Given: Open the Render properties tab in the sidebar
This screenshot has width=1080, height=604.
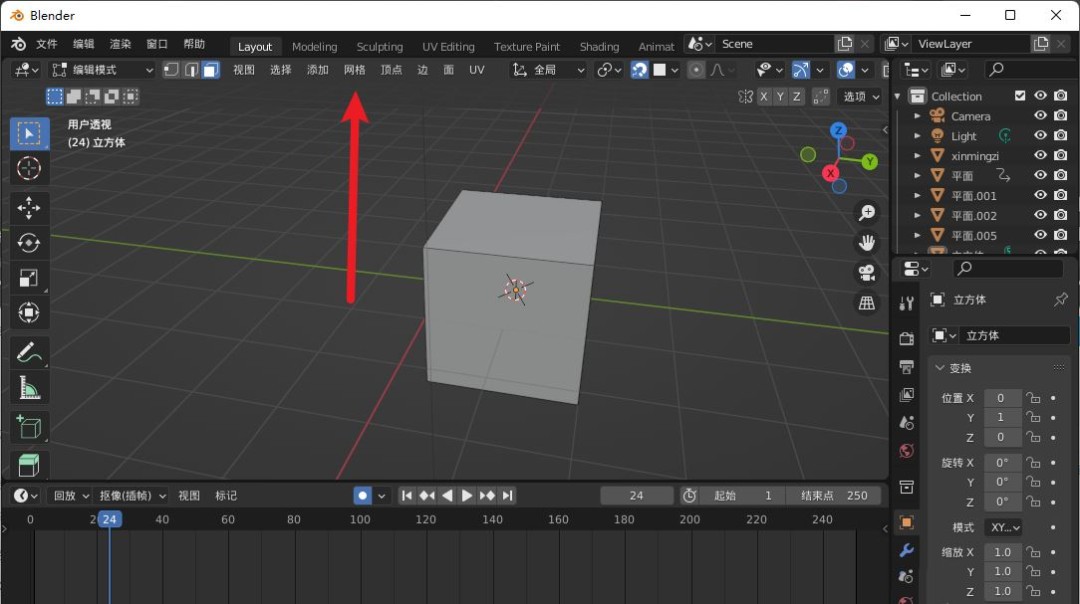Looking at the screenshot, I should coord(906,338).
